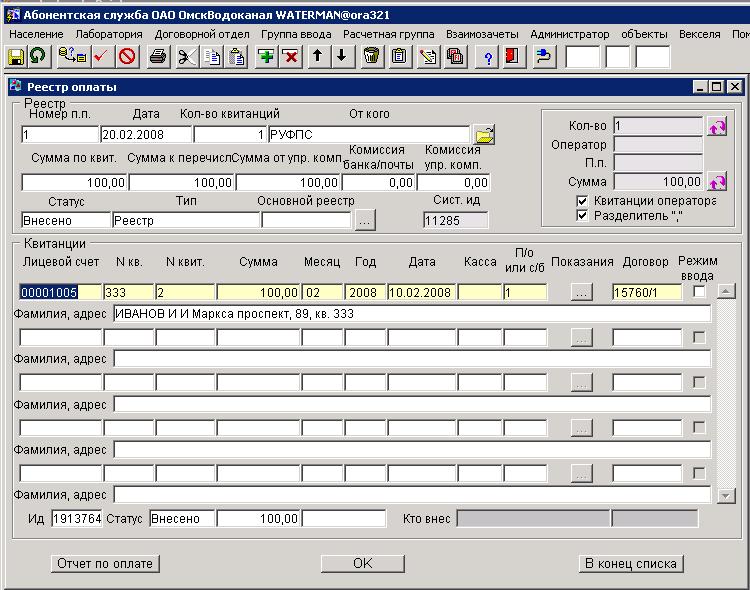Add a record with the green plus icon
The width and height of the screenshot is (750, 590).
point(266,56)
